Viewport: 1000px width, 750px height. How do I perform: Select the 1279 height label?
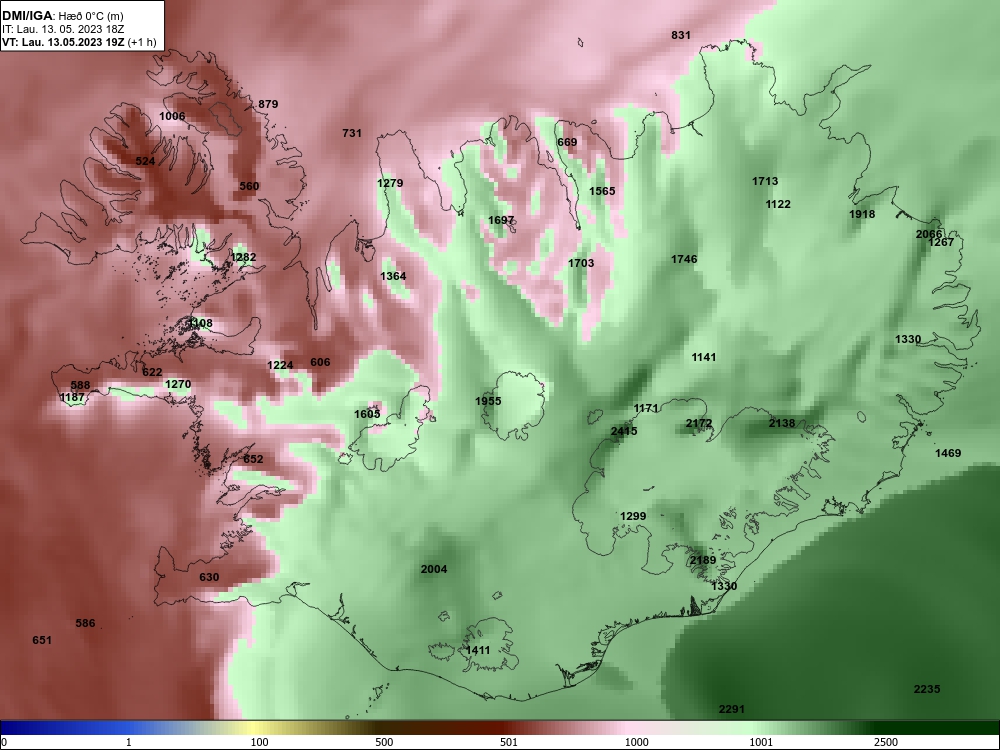[x=390, y=183]
